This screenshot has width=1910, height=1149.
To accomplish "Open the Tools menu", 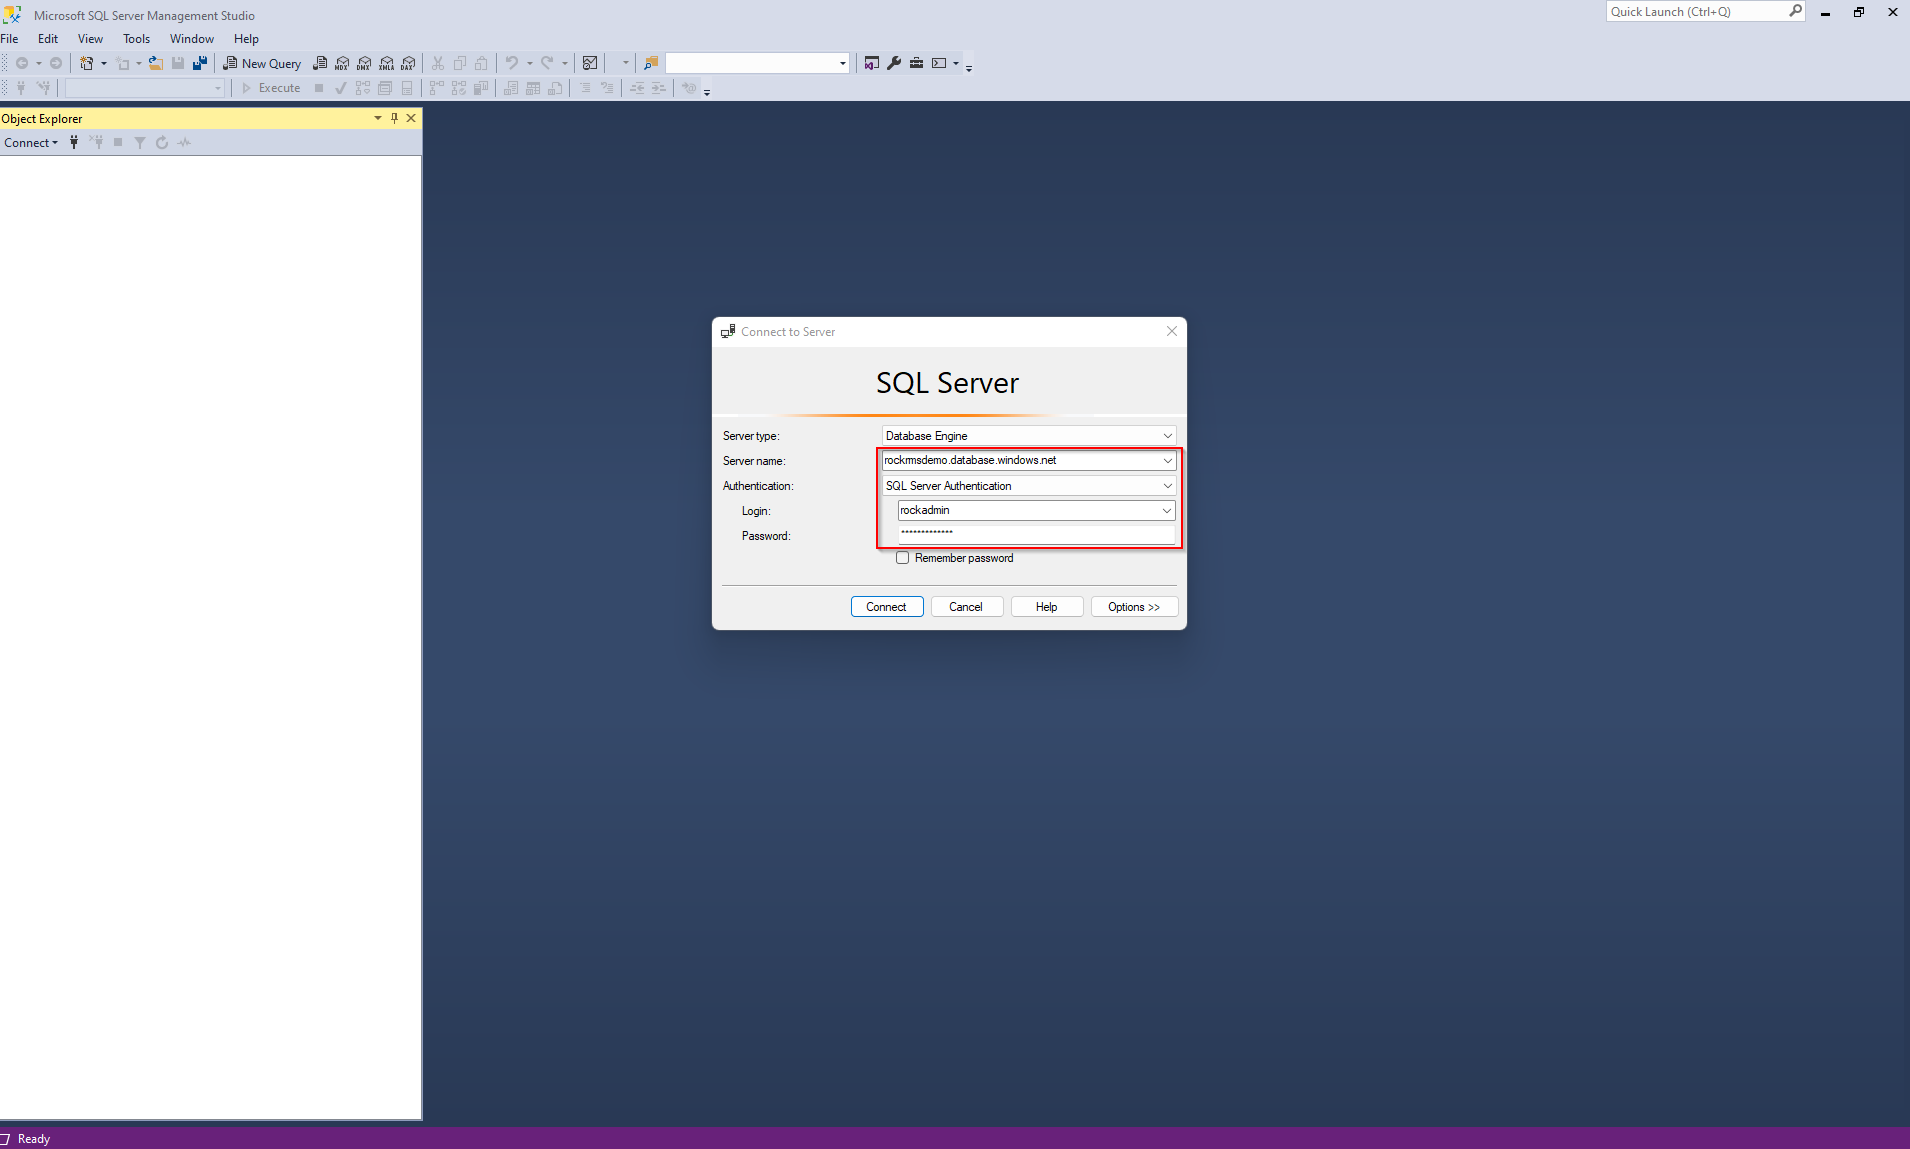I will click(x=136, y=39).
